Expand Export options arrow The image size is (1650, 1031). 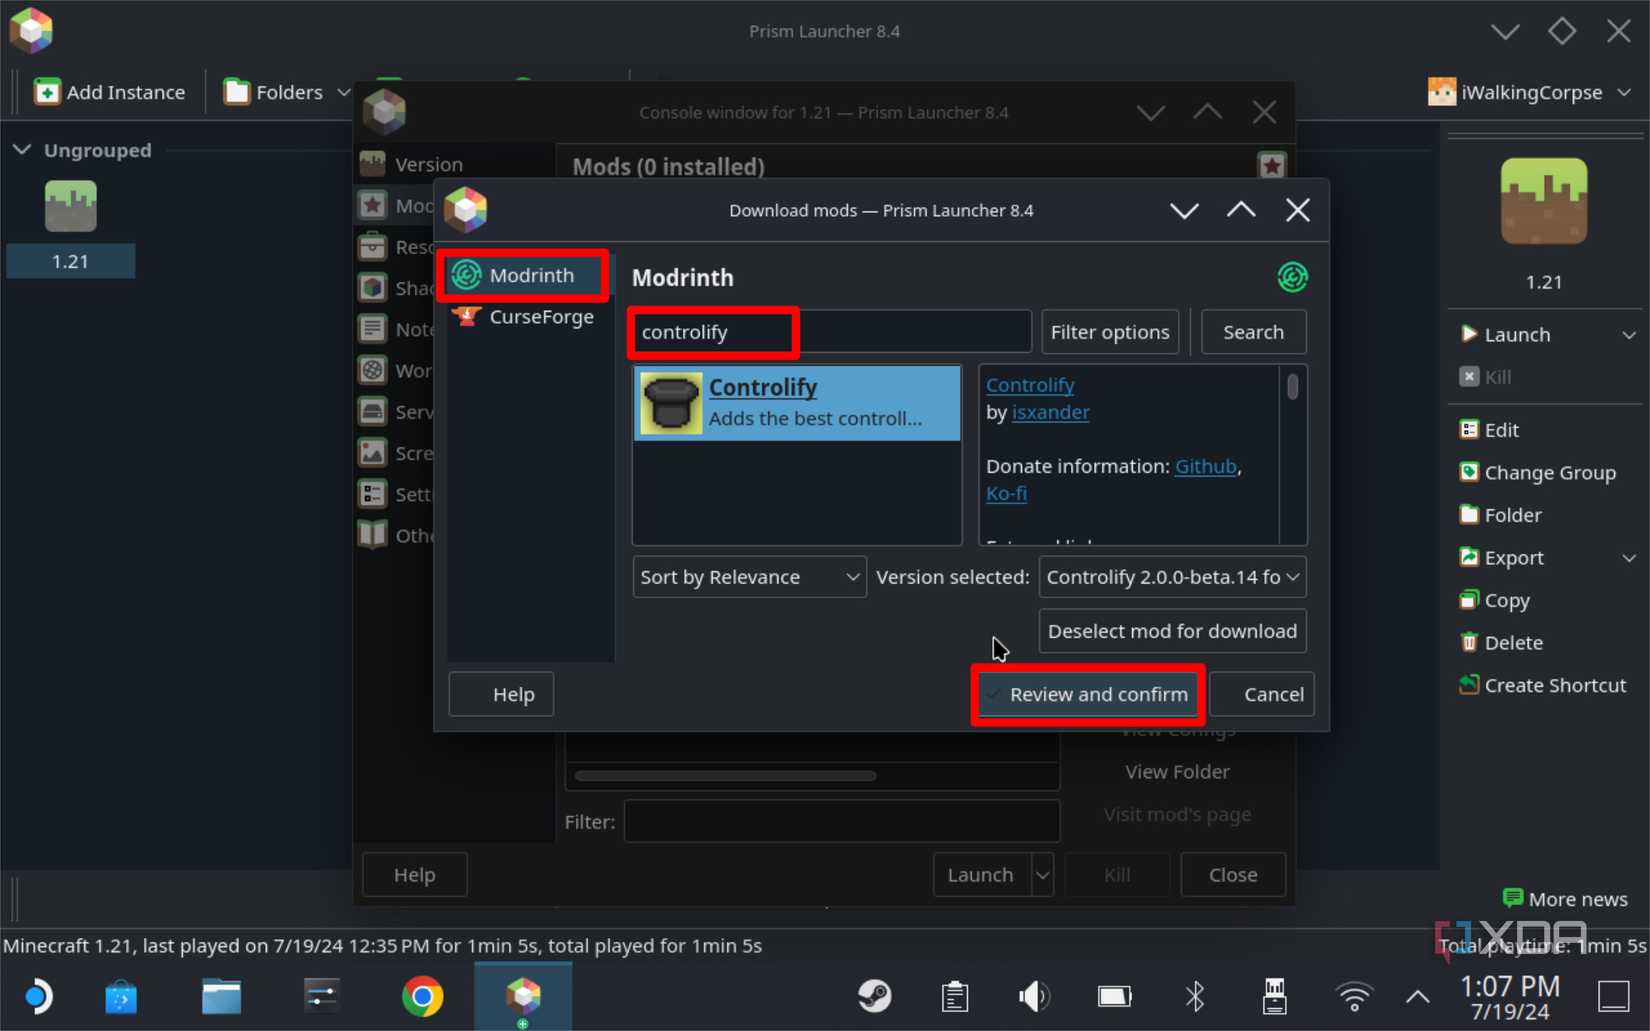tap(1629, 558)
